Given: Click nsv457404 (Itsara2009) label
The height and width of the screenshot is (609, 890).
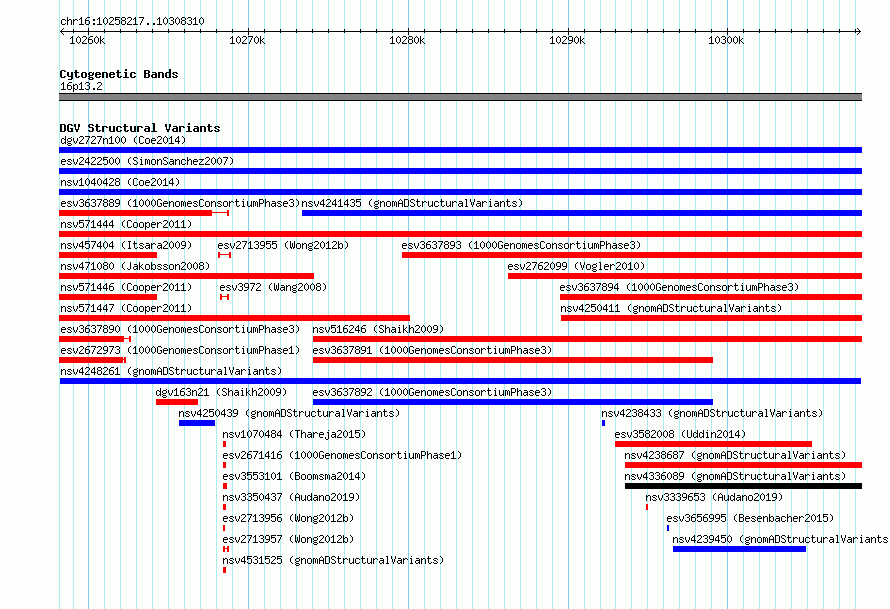Looking at the screenshot, I should [x=126, y=245].
